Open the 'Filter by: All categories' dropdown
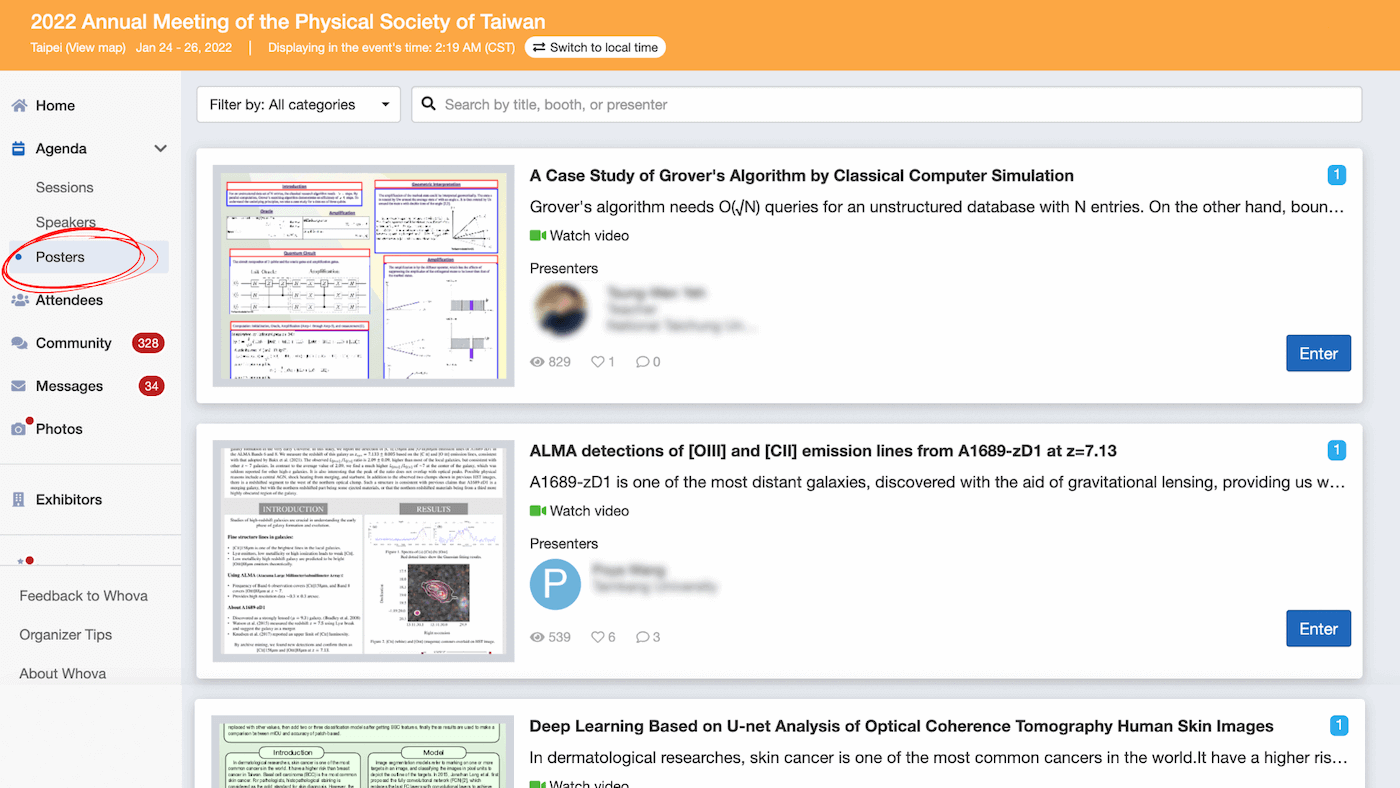Image resolution: width=1400 pixels, height=788 pixels. (x=298, y=103)
